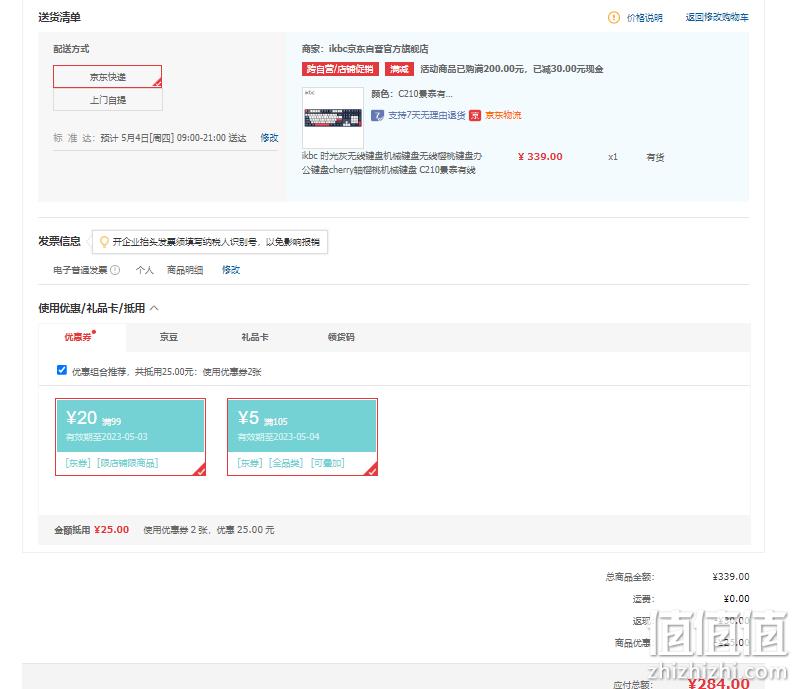Open the 价格说明 link
This screenshot has height=689, width=797.
coord(645,18)
